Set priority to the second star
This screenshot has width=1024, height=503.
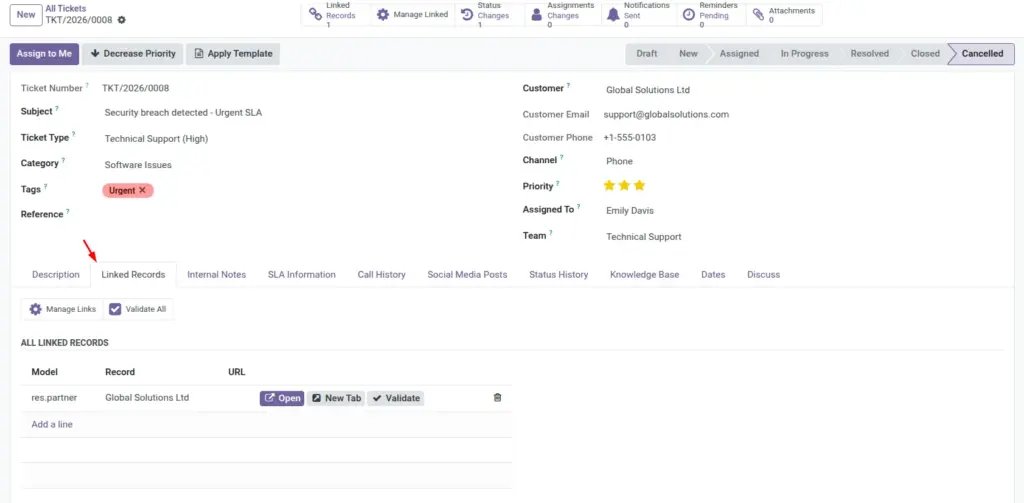[x=624, y=186]
